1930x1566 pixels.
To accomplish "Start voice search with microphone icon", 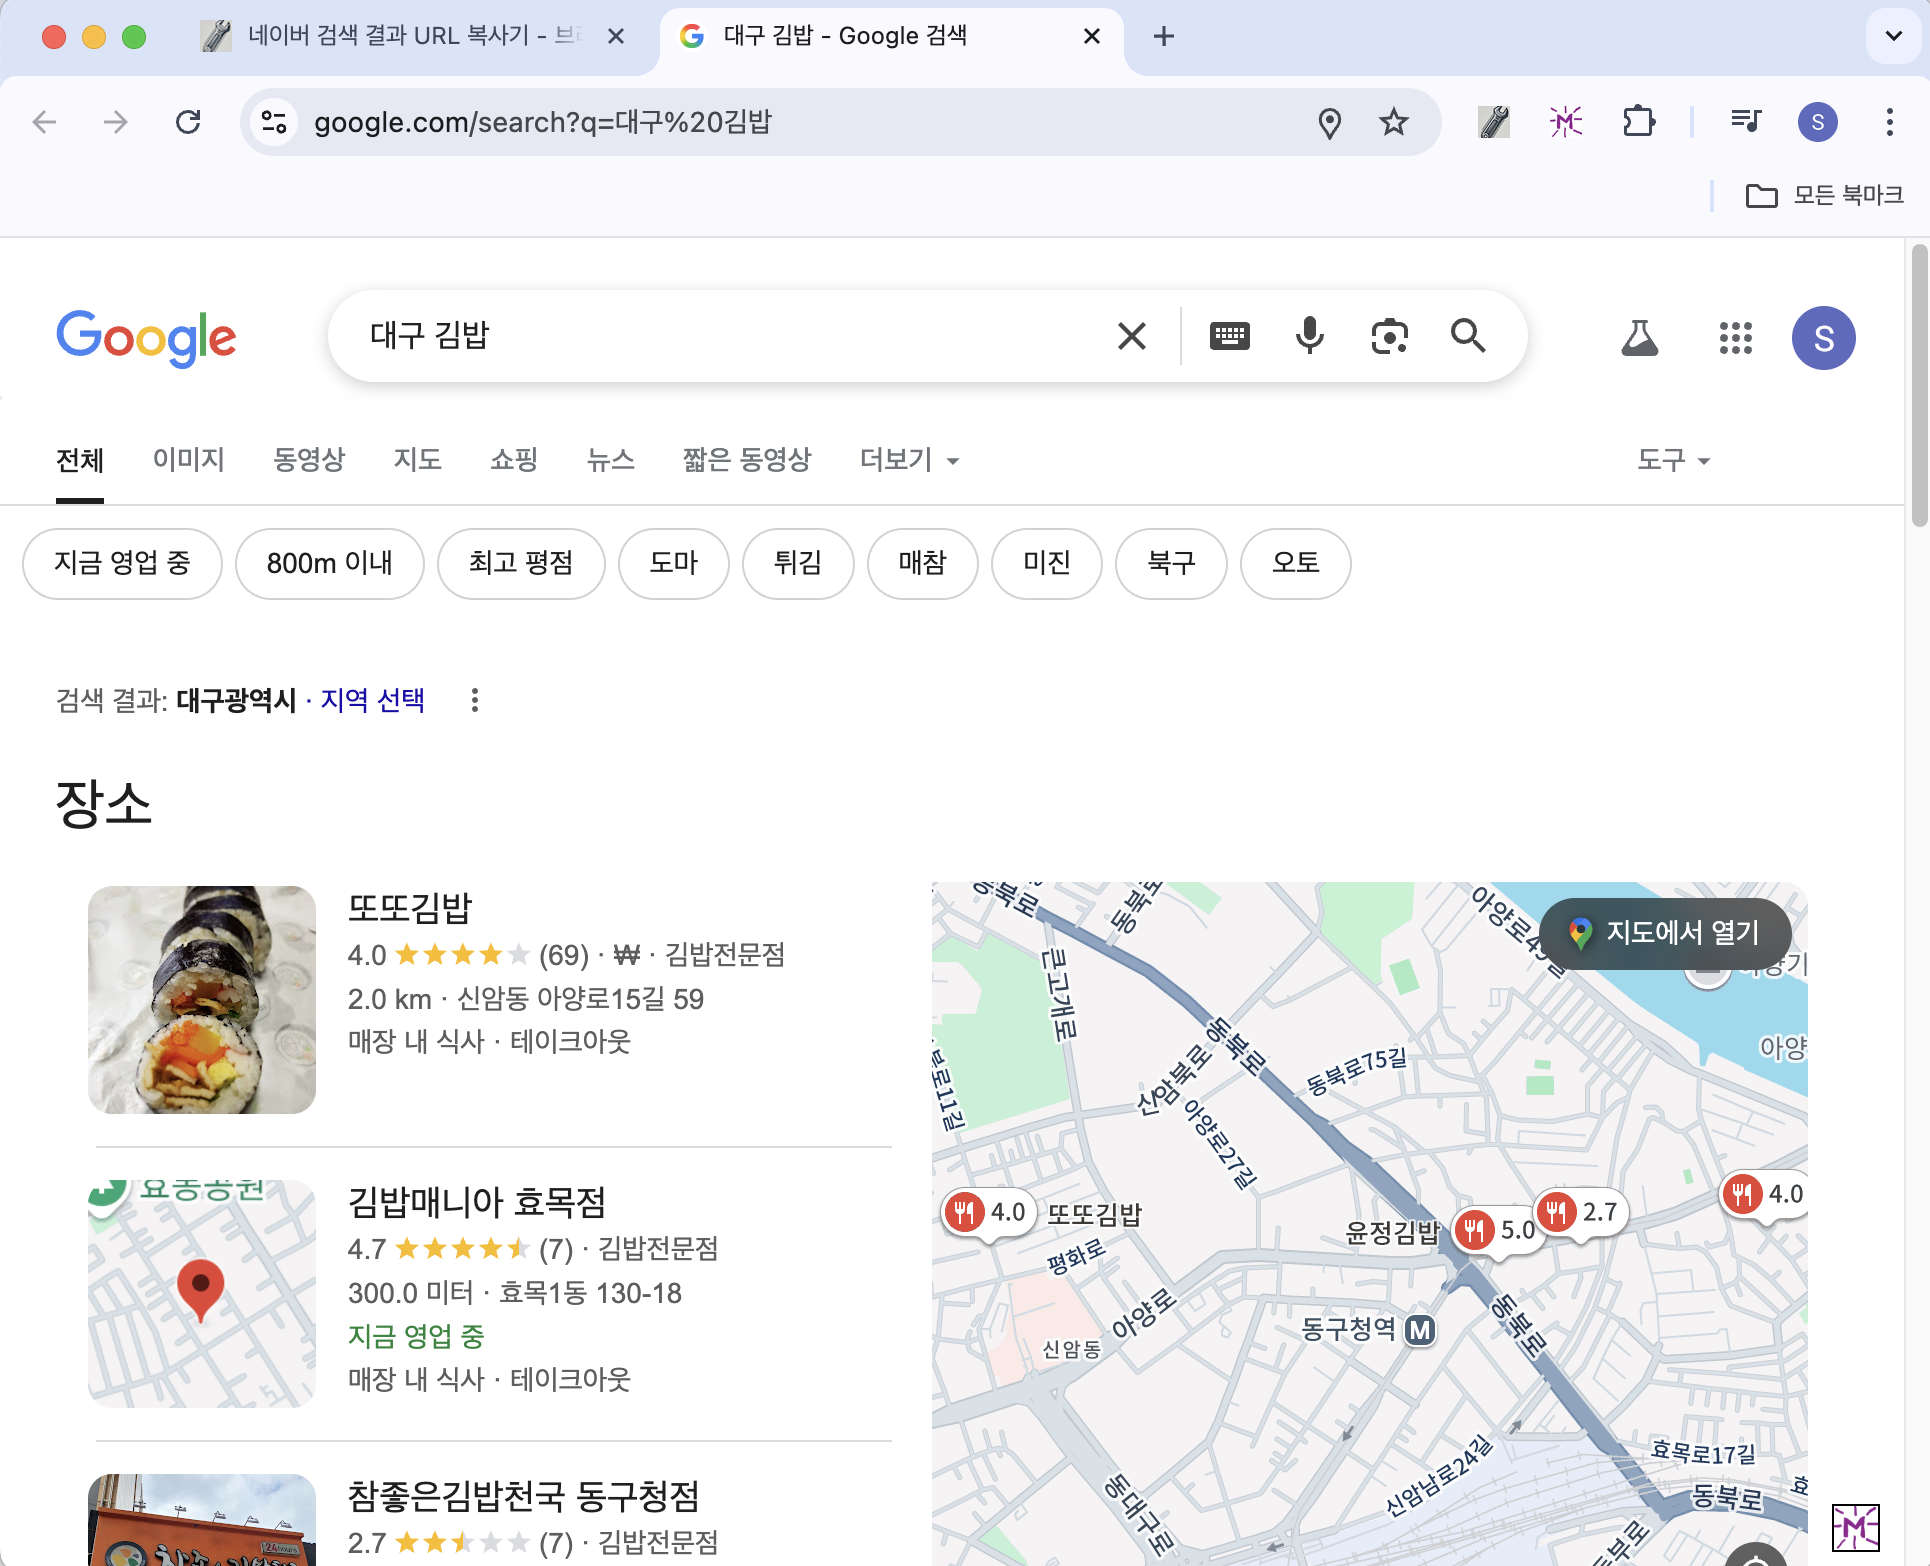I will coord(1309,336).
